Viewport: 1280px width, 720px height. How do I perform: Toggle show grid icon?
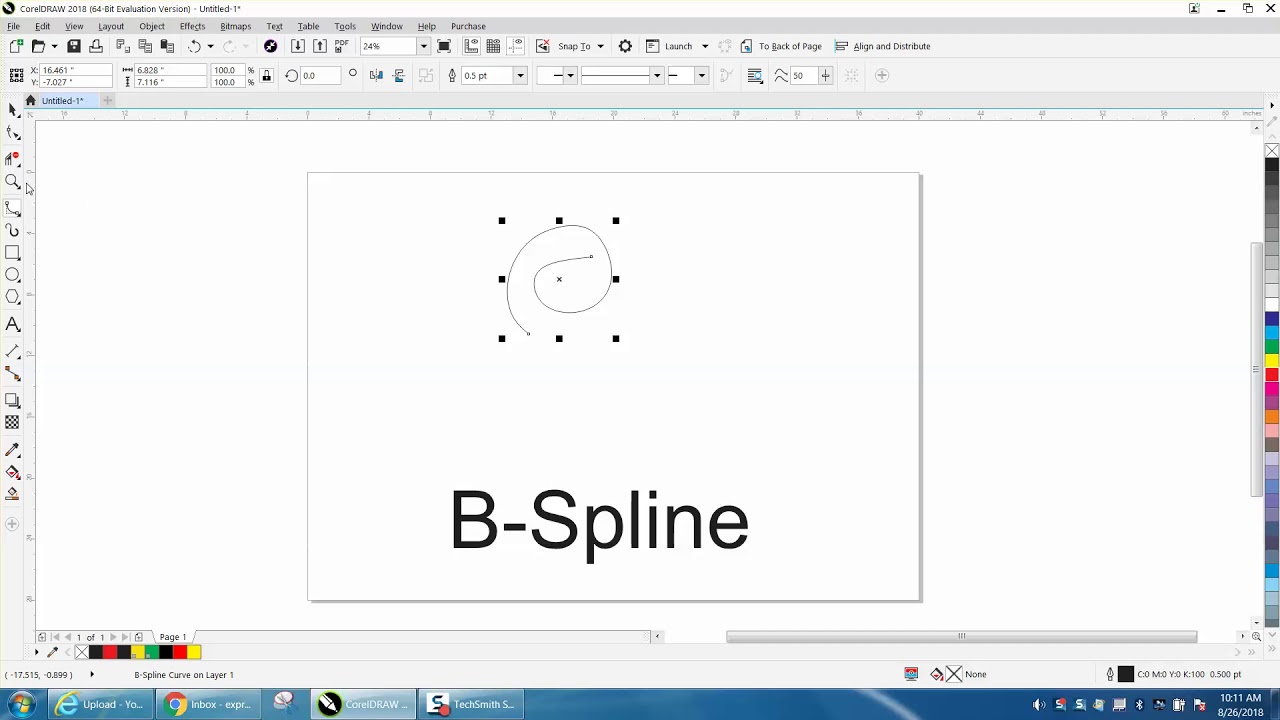pos(493,46)
